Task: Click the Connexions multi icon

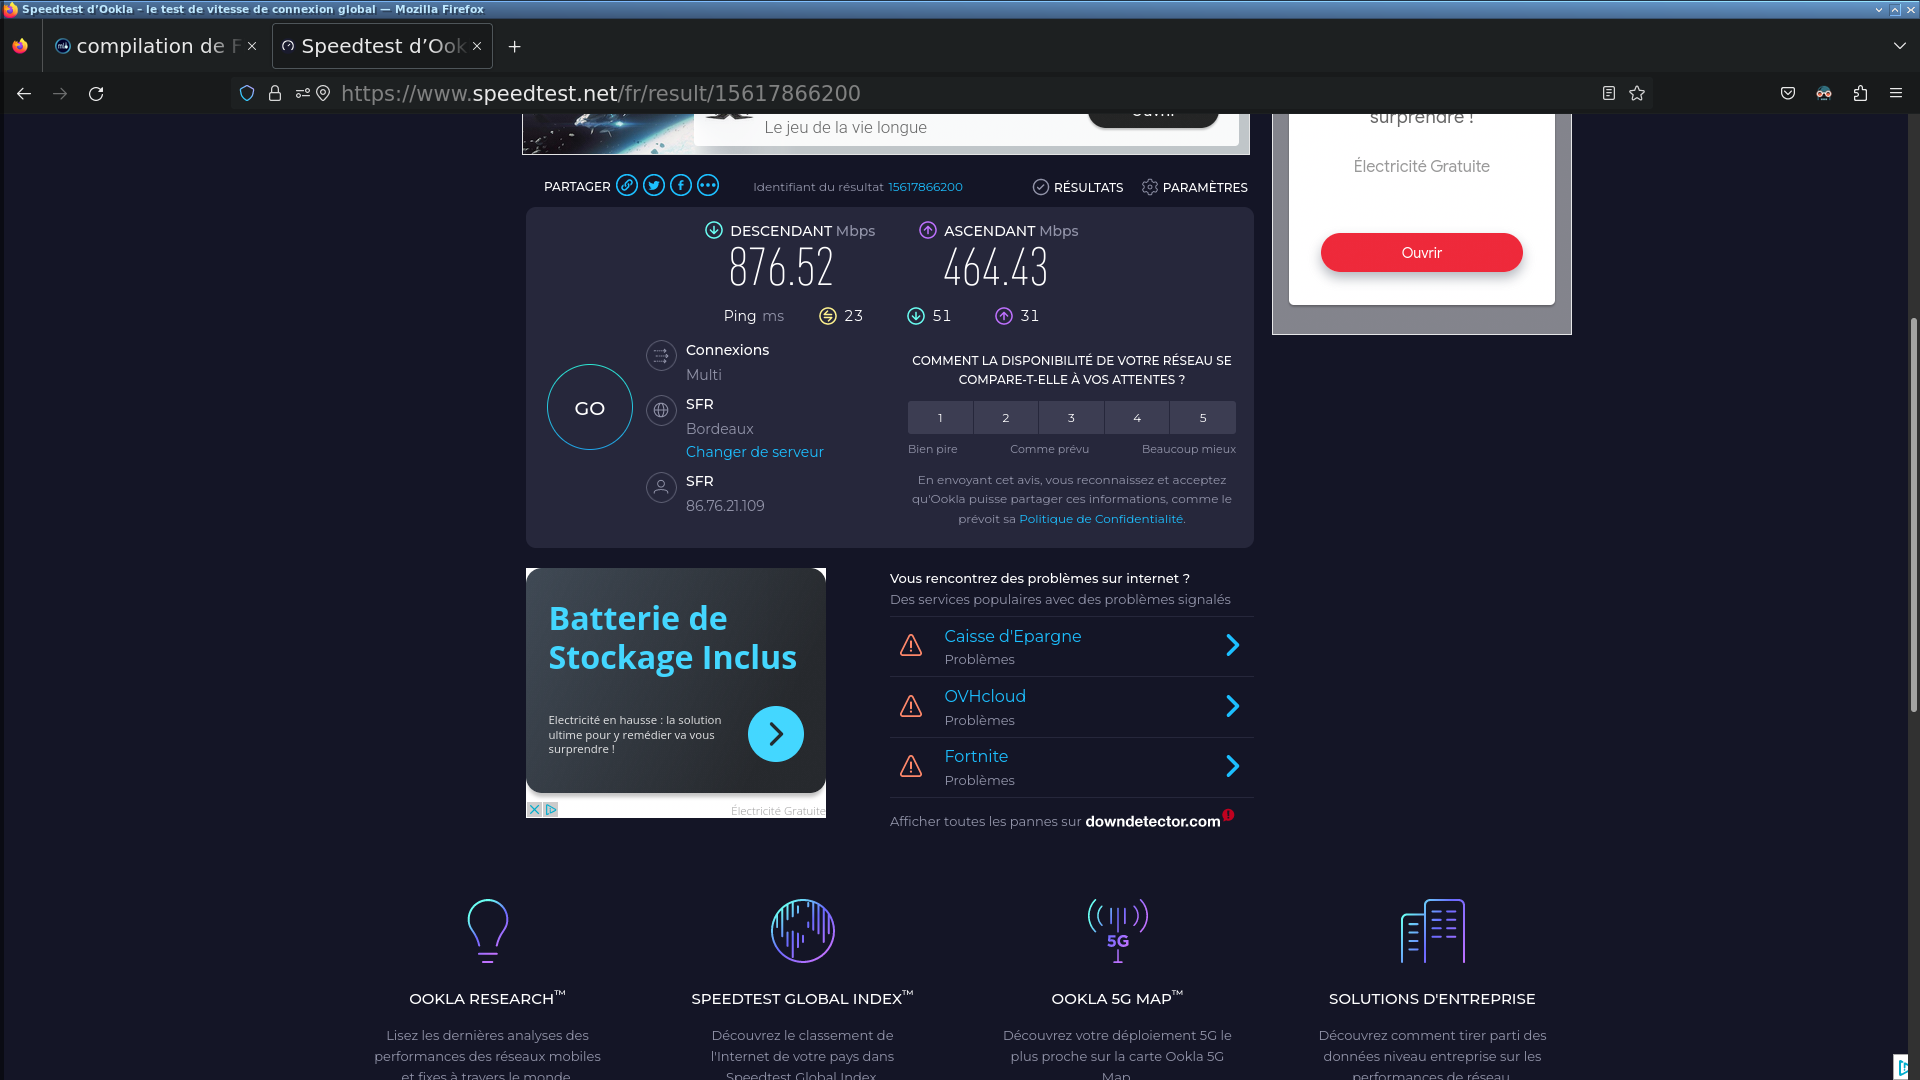Action: (661, 356)
